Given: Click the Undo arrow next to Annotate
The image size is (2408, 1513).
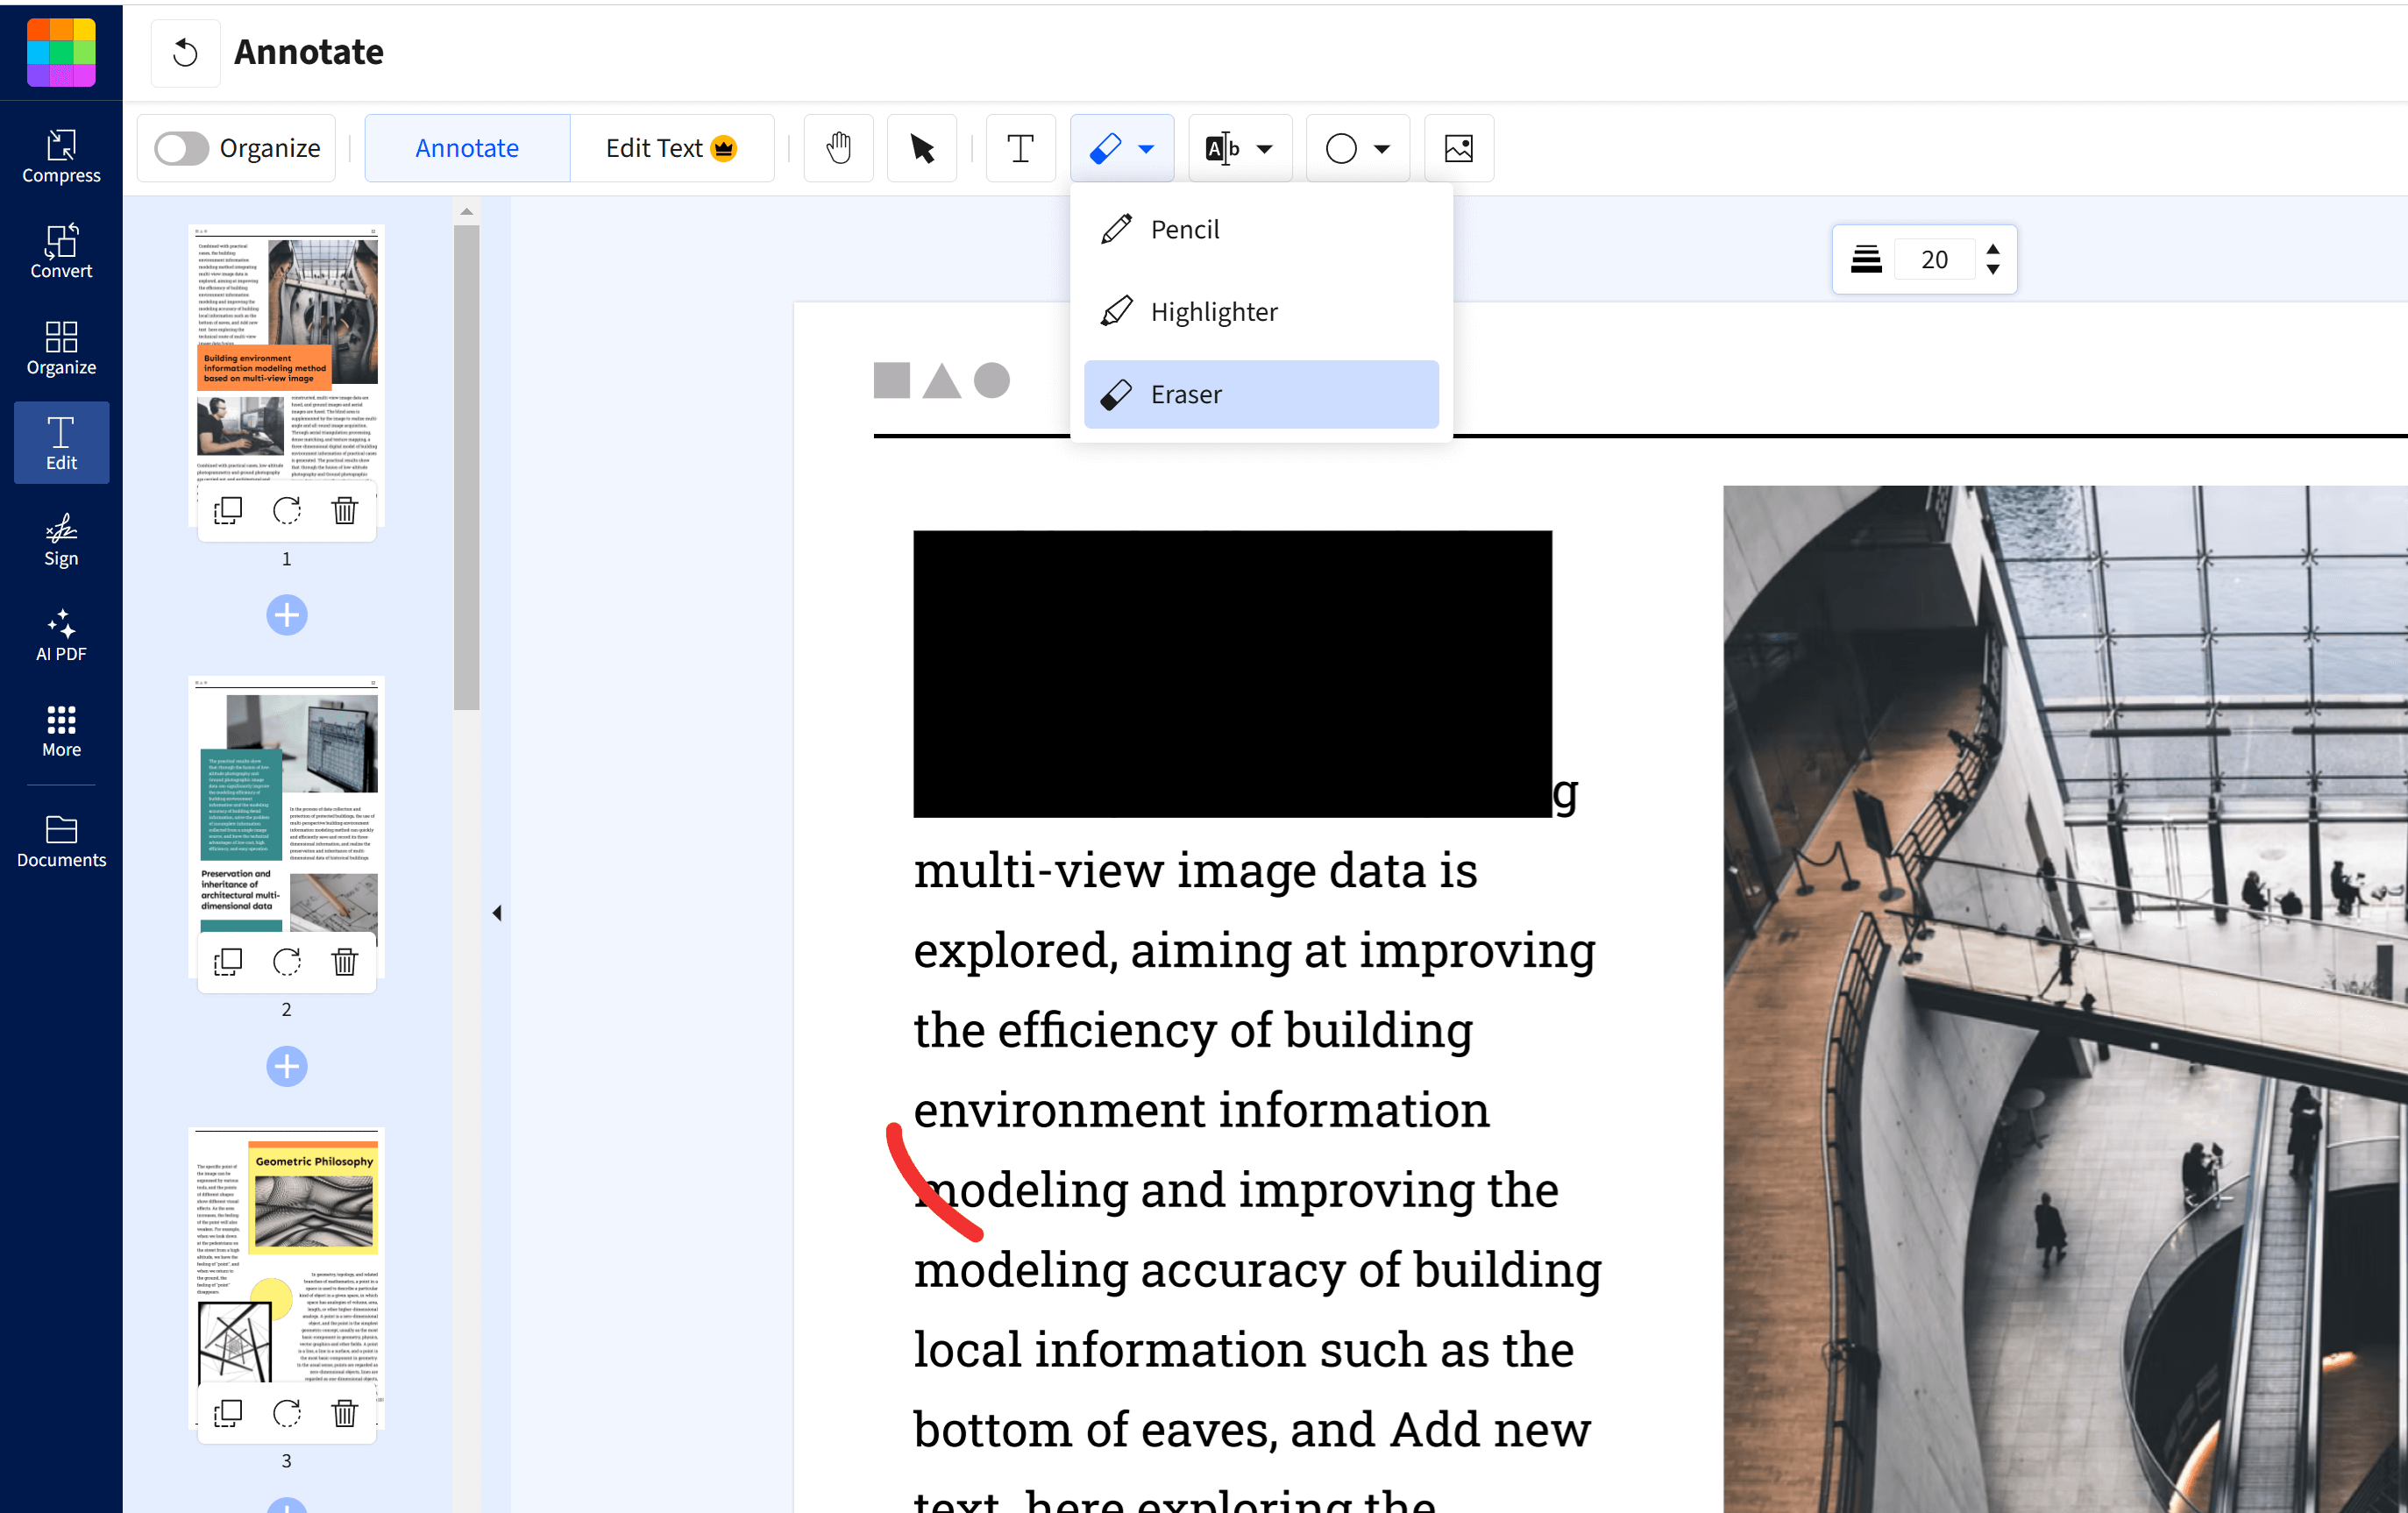Looking at the screenshot, I should (x=186, y=52).
